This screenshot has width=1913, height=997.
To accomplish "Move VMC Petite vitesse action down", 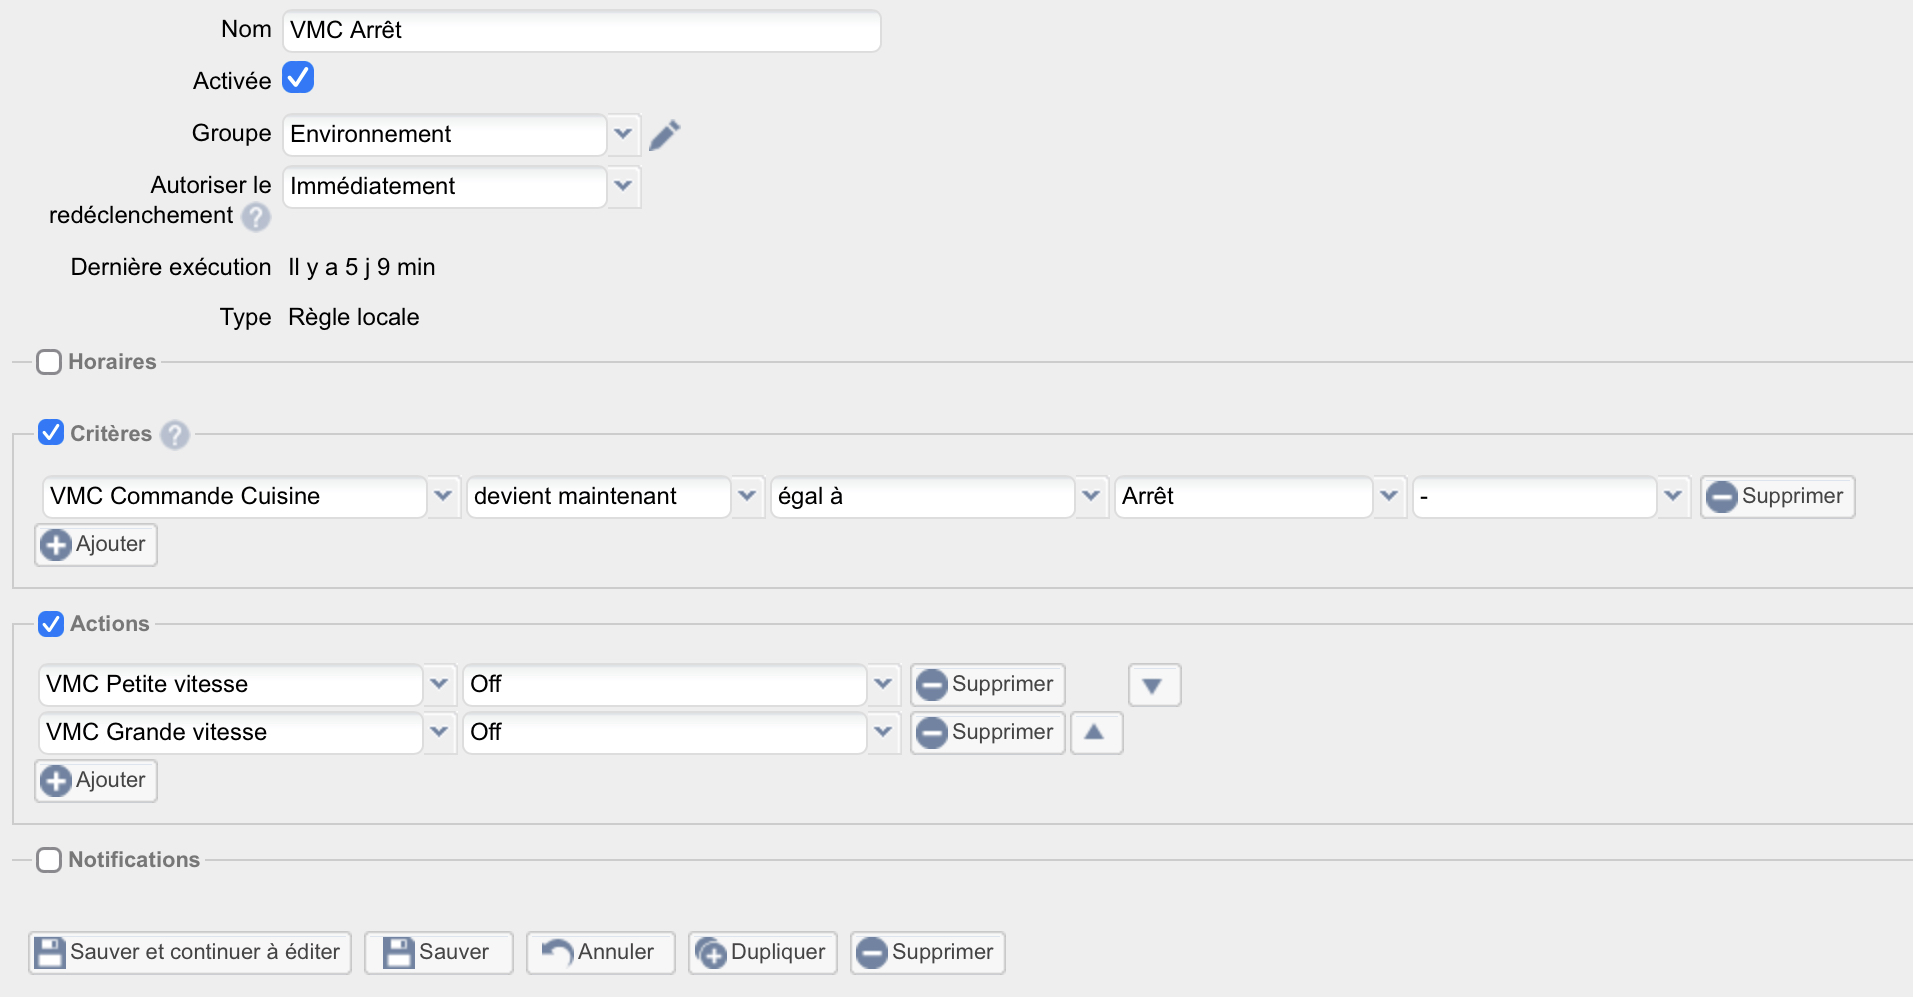I will point(1153,685).
